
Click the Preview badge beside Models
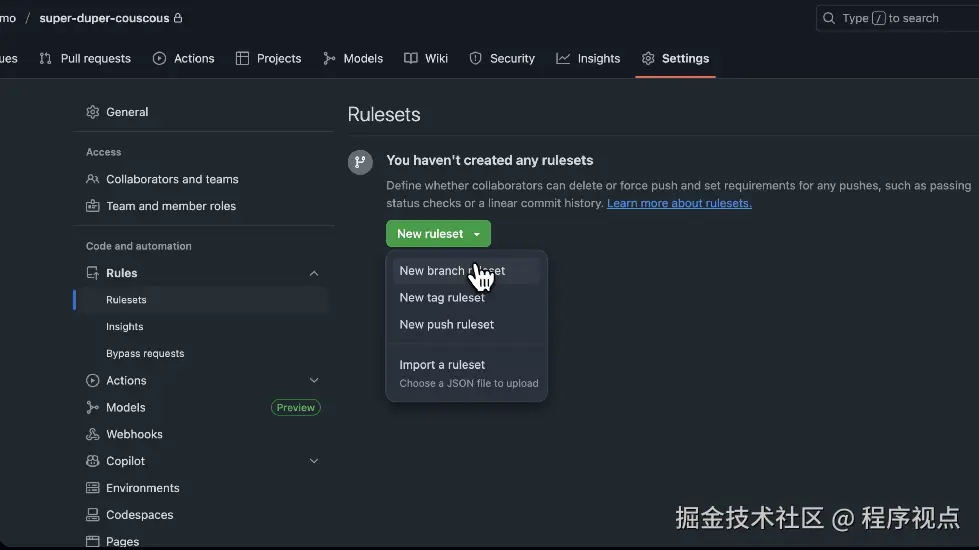(x=296, y=407)
